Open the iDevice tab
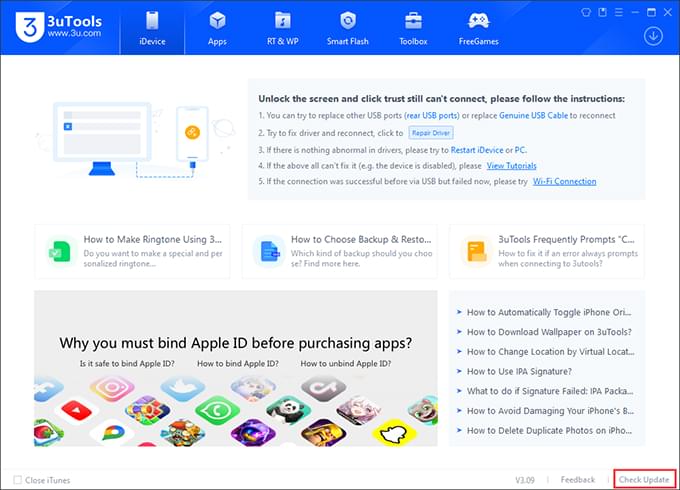 [152, 28]
